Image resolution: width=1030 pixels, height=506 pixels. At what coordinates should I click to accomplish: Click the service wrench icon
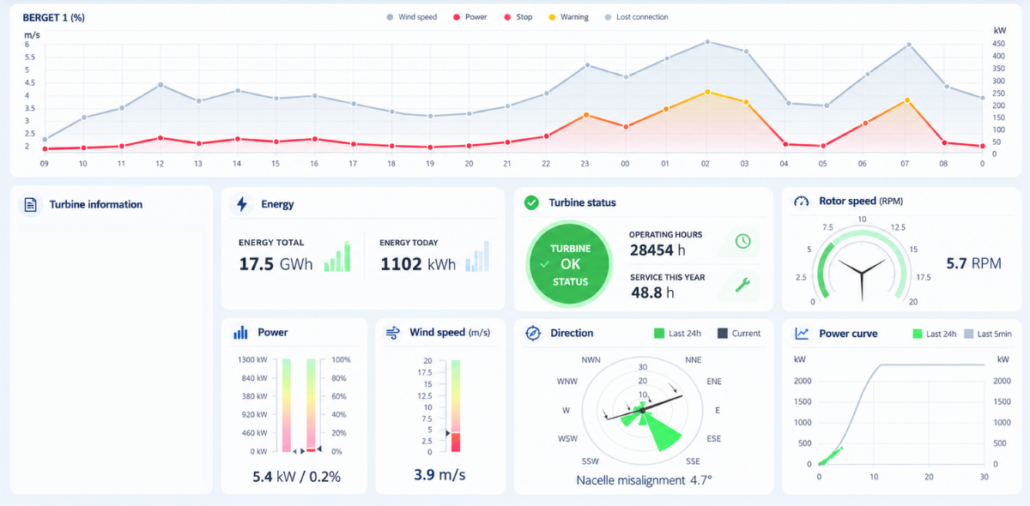743,285
